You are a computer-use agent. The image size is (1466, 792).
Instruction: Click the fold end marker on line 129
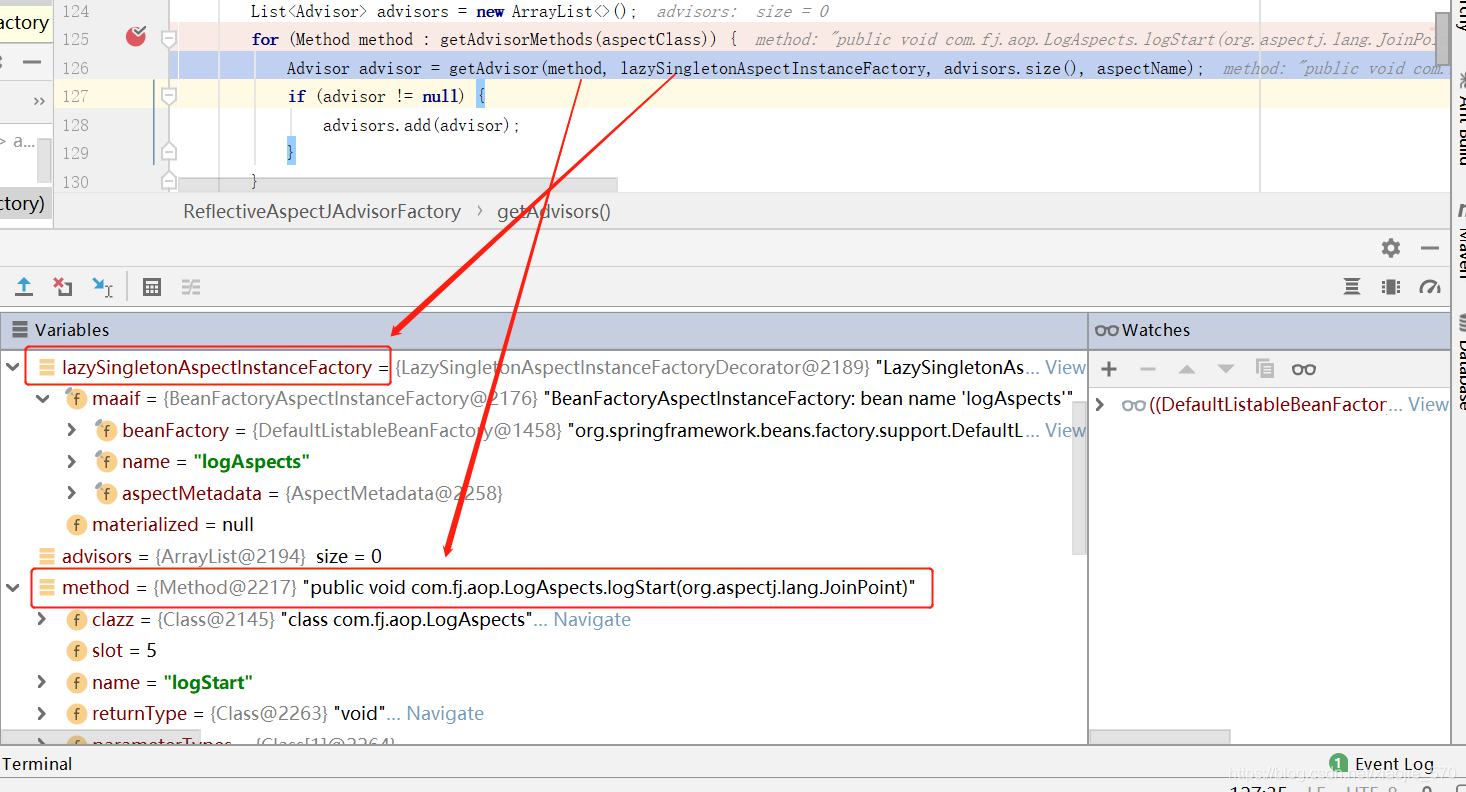coord(168,152)
